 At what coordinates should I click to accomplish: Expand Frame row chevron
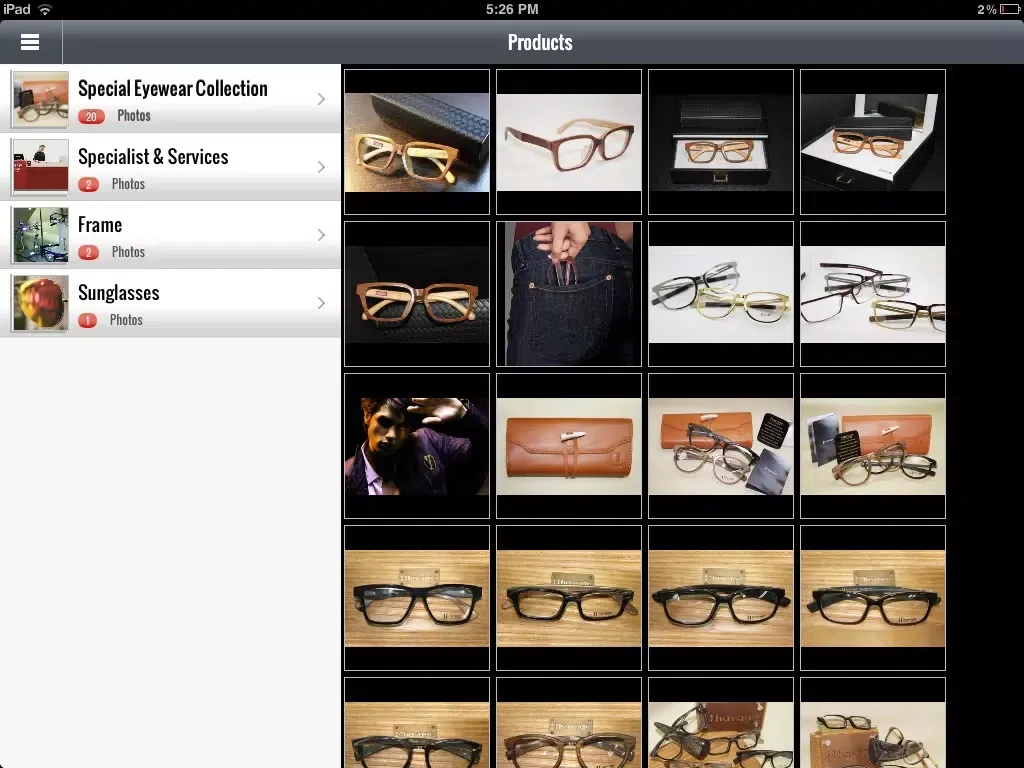[x=321, y=235]
